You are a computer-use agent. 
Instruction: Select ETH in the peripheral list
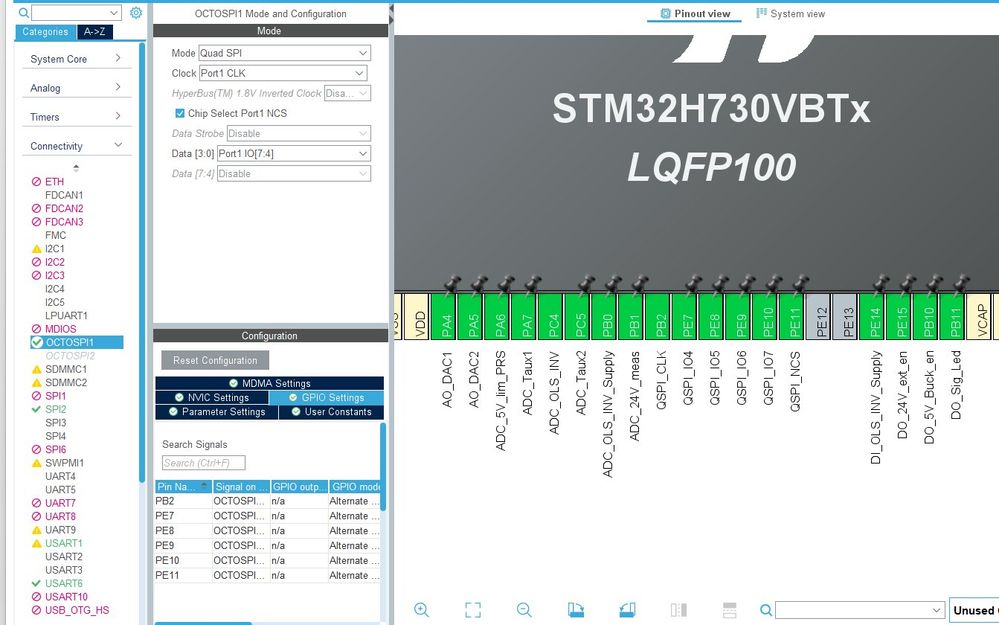click(x=54, y=182)
